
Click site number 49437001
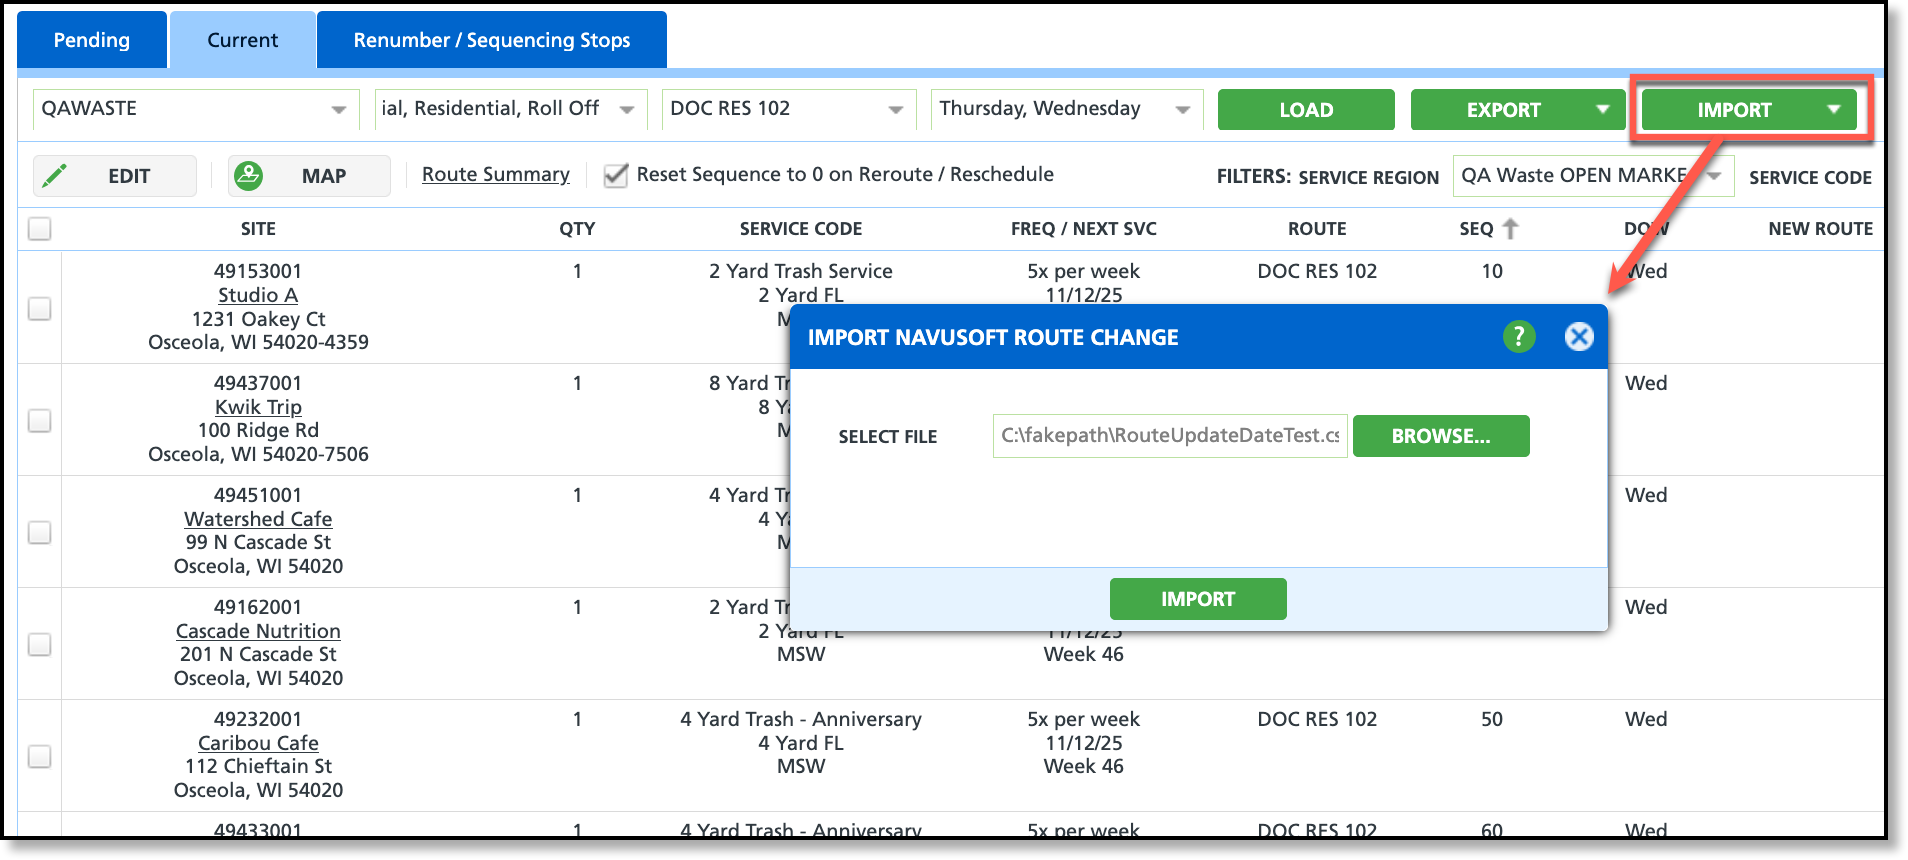click(258, 383)
